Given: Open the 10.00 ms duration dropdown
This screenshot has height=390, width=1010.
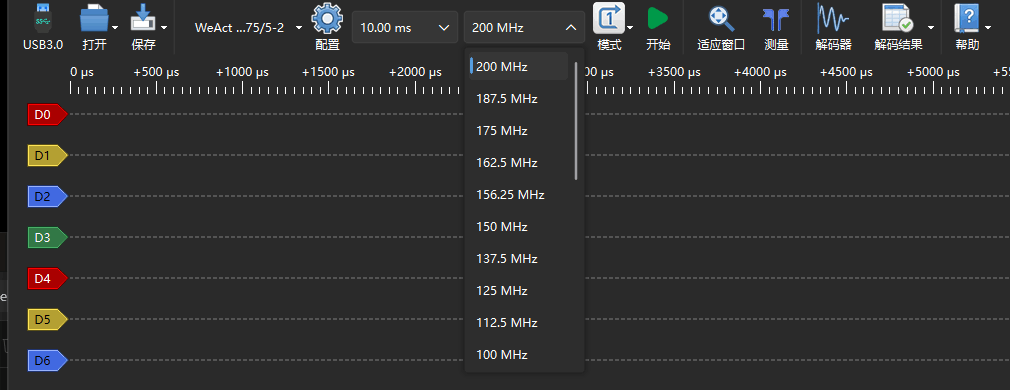Looking at the screenshot, I should [x=405, y=27].
